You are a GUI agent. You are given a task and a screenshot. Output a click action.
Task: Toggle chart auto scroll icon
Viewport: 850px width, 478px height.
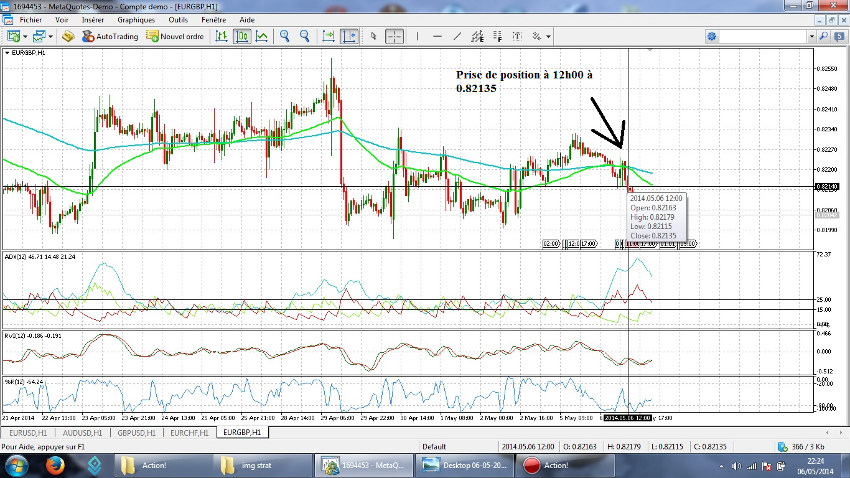click(x=329, y=36)
